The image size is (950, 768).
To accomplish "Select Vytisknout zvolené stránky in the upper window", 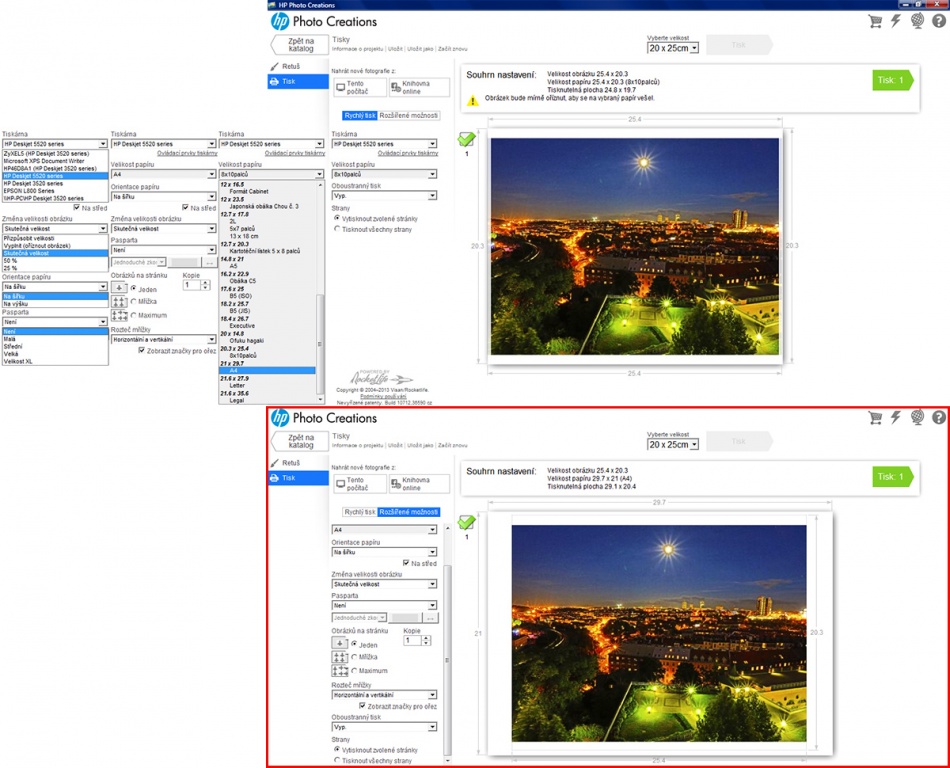I will [337, 218].
